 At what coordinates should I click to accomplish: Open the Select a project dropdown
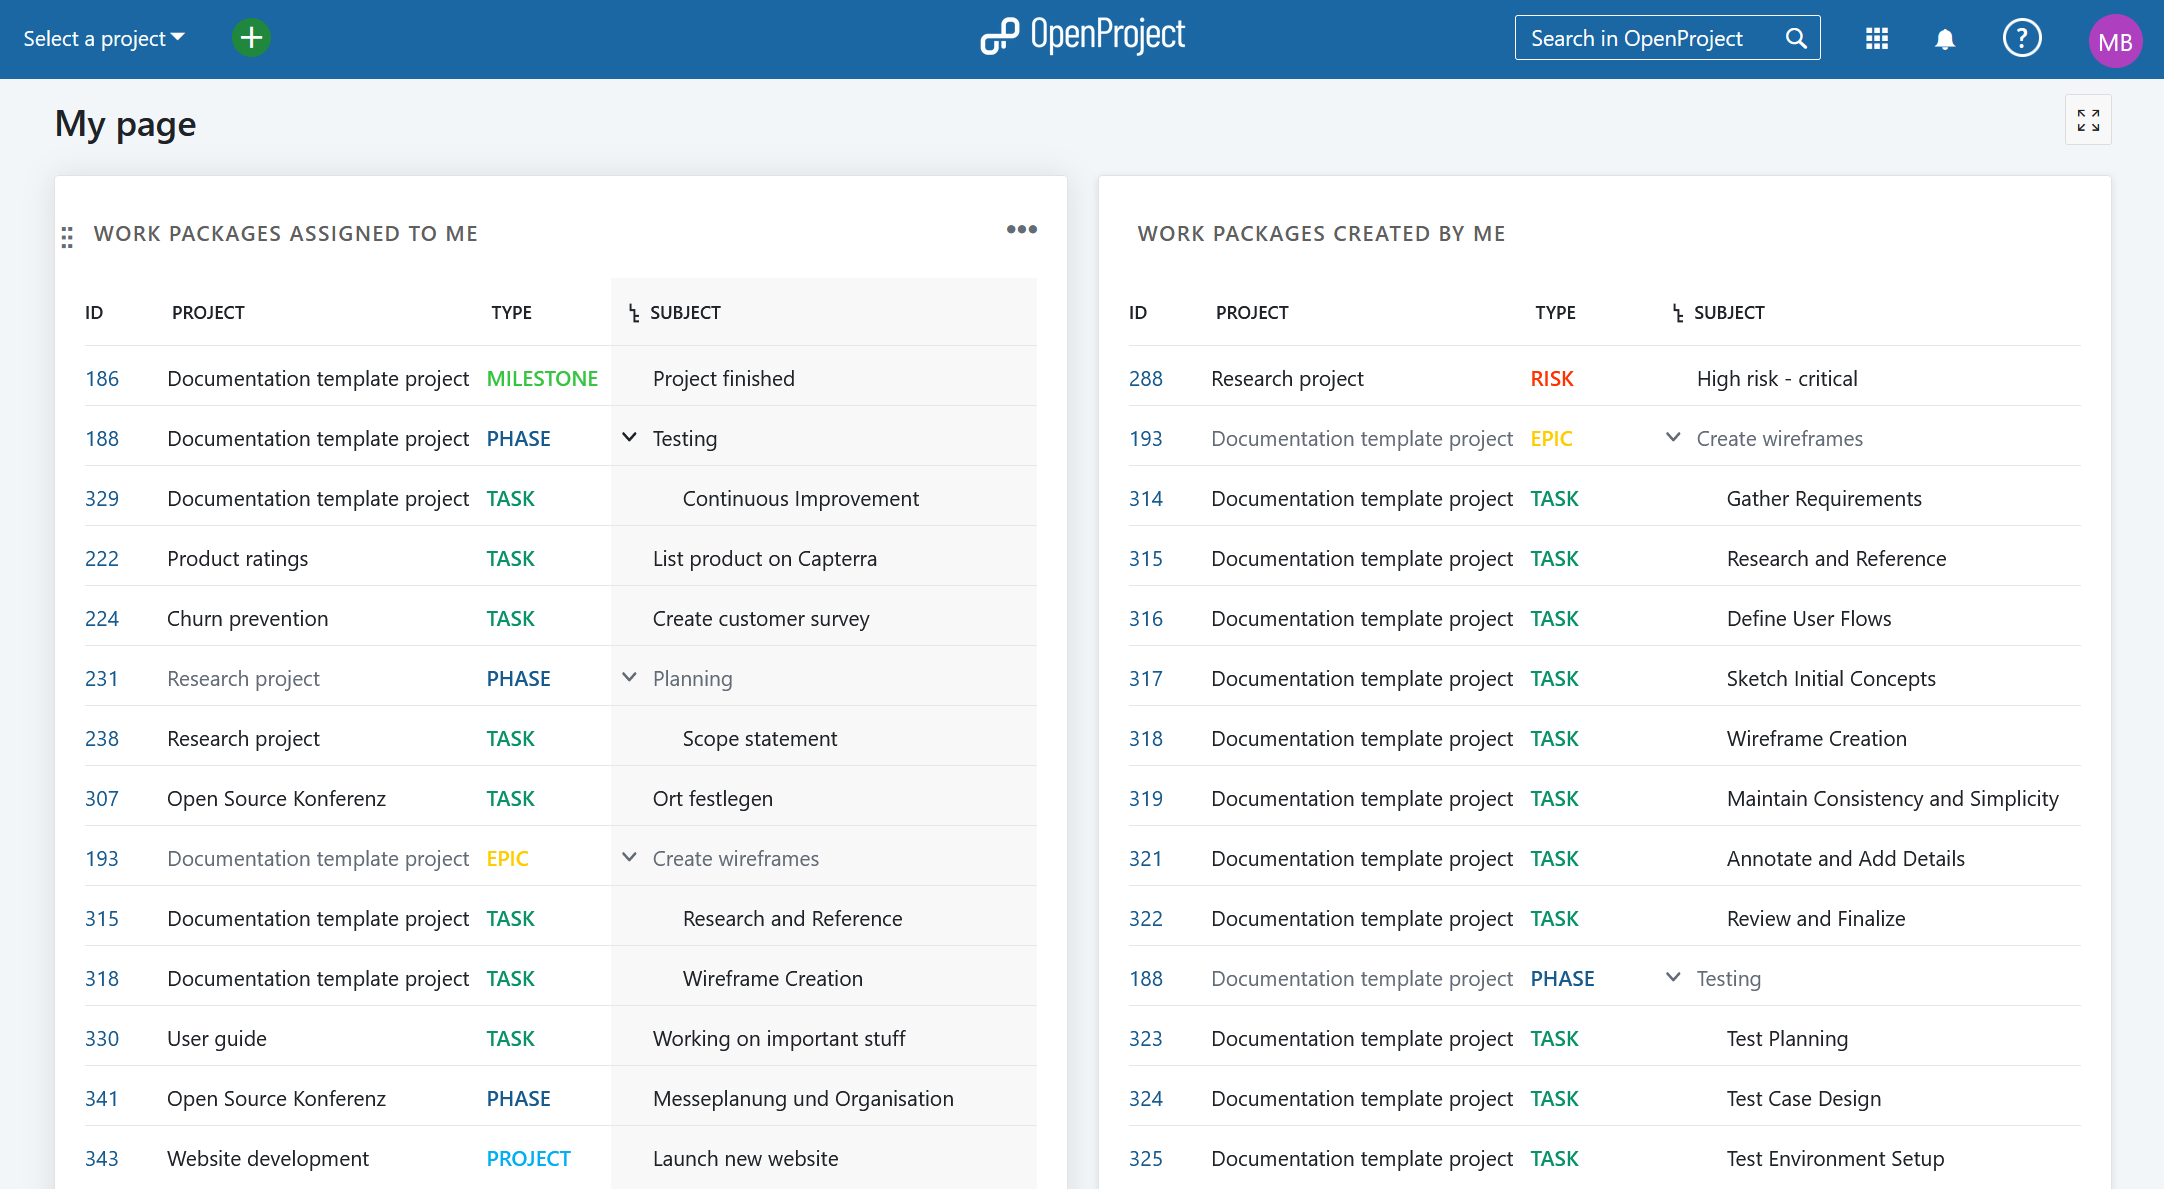coord(104,38)
